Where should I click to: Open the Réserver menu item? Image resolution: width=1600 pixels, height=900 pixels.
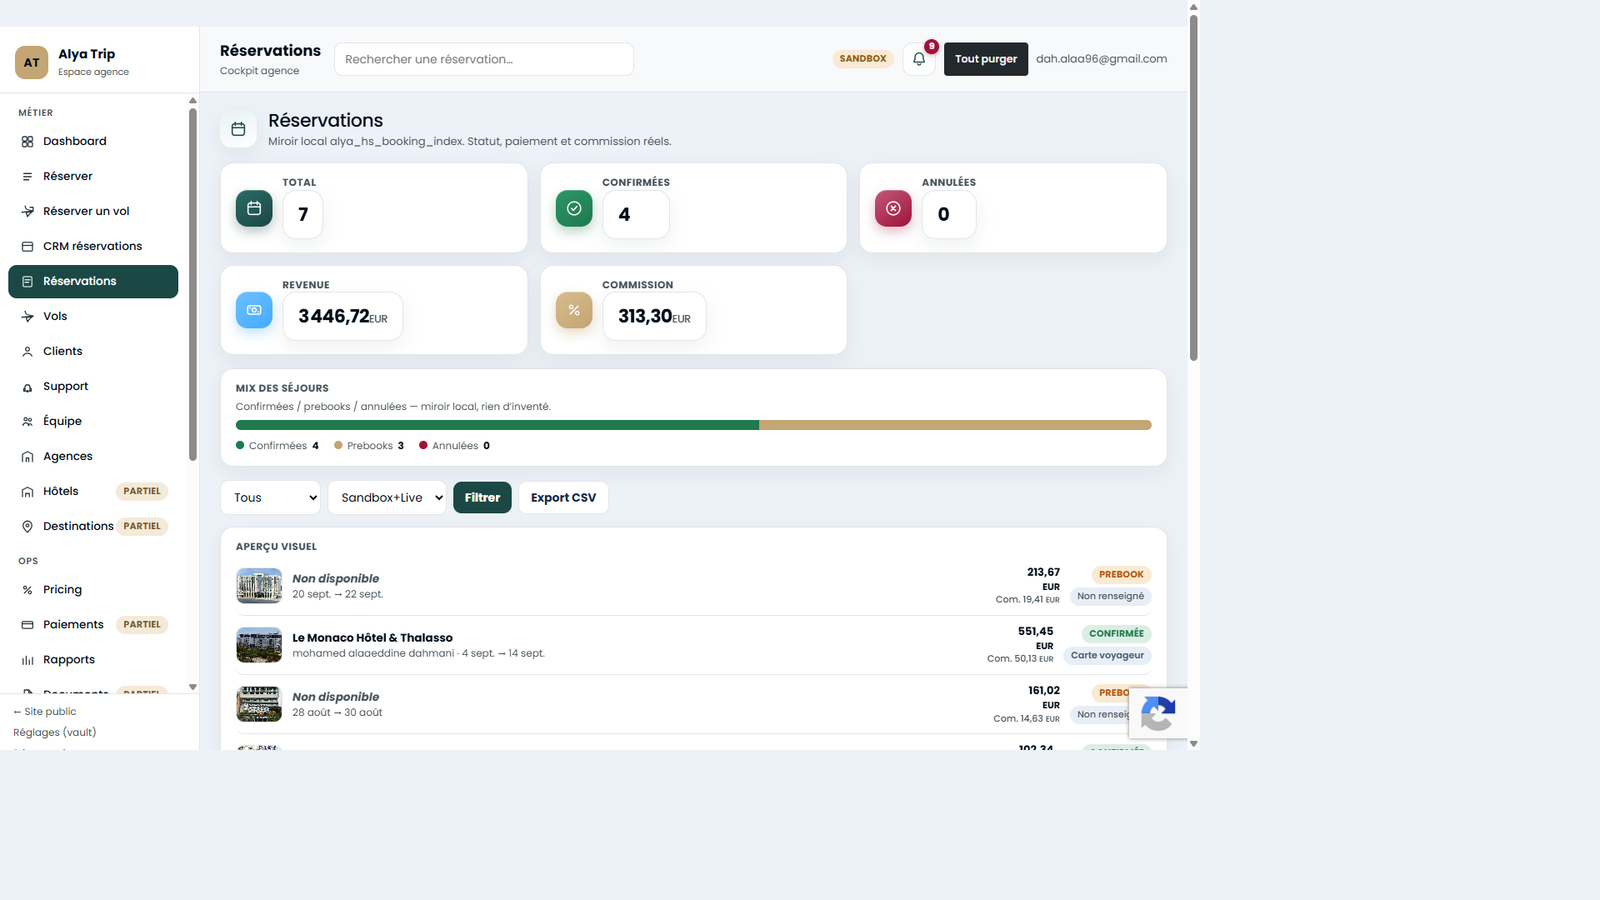click(93, 176)
